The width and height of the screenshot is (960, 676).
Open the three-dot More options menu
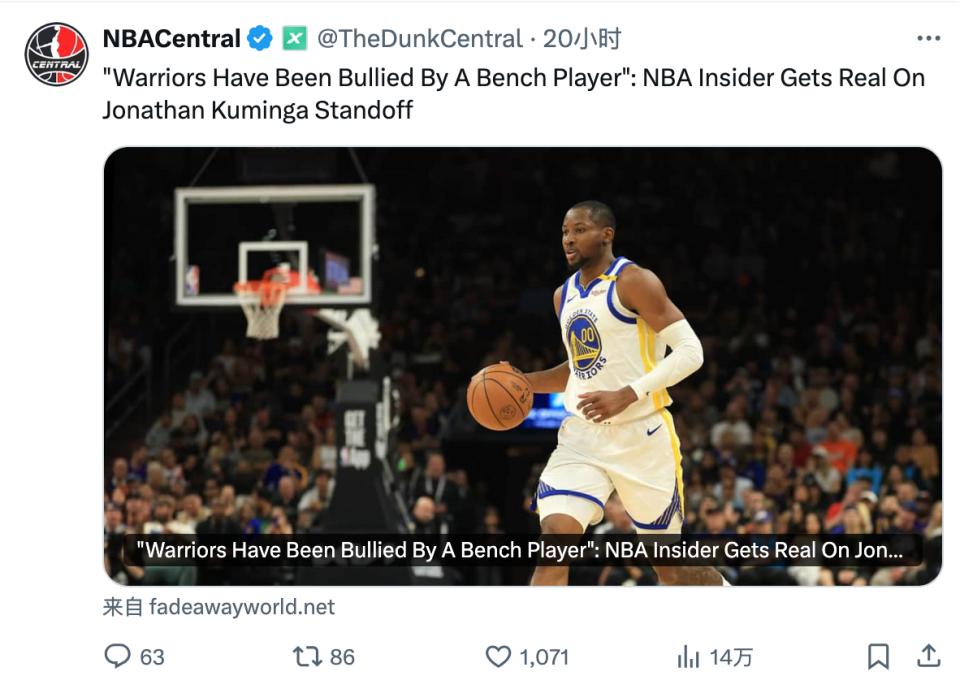(x=928, y=39)
